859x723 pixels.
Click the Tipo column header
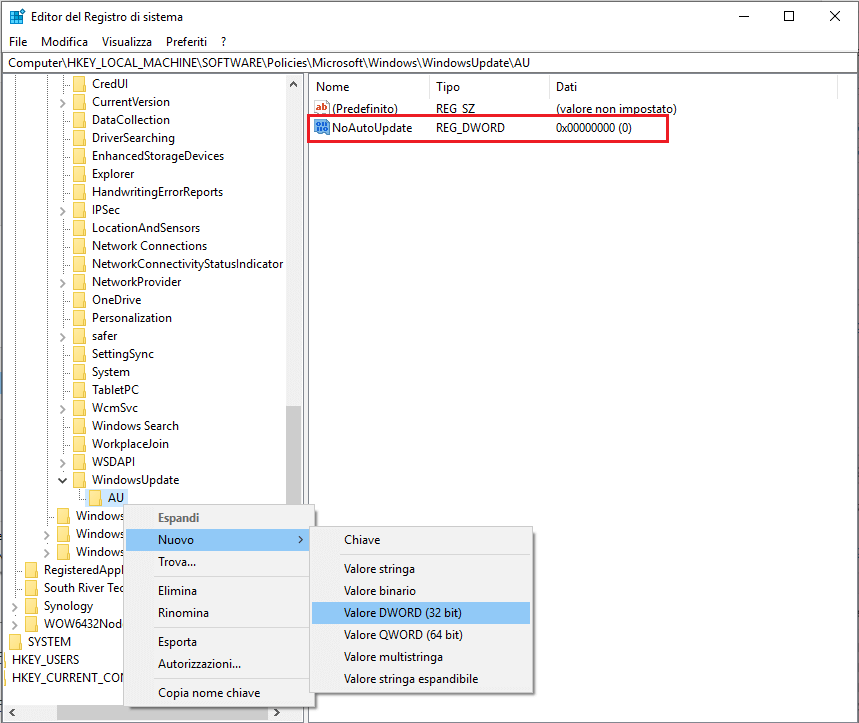coord(490,87)
